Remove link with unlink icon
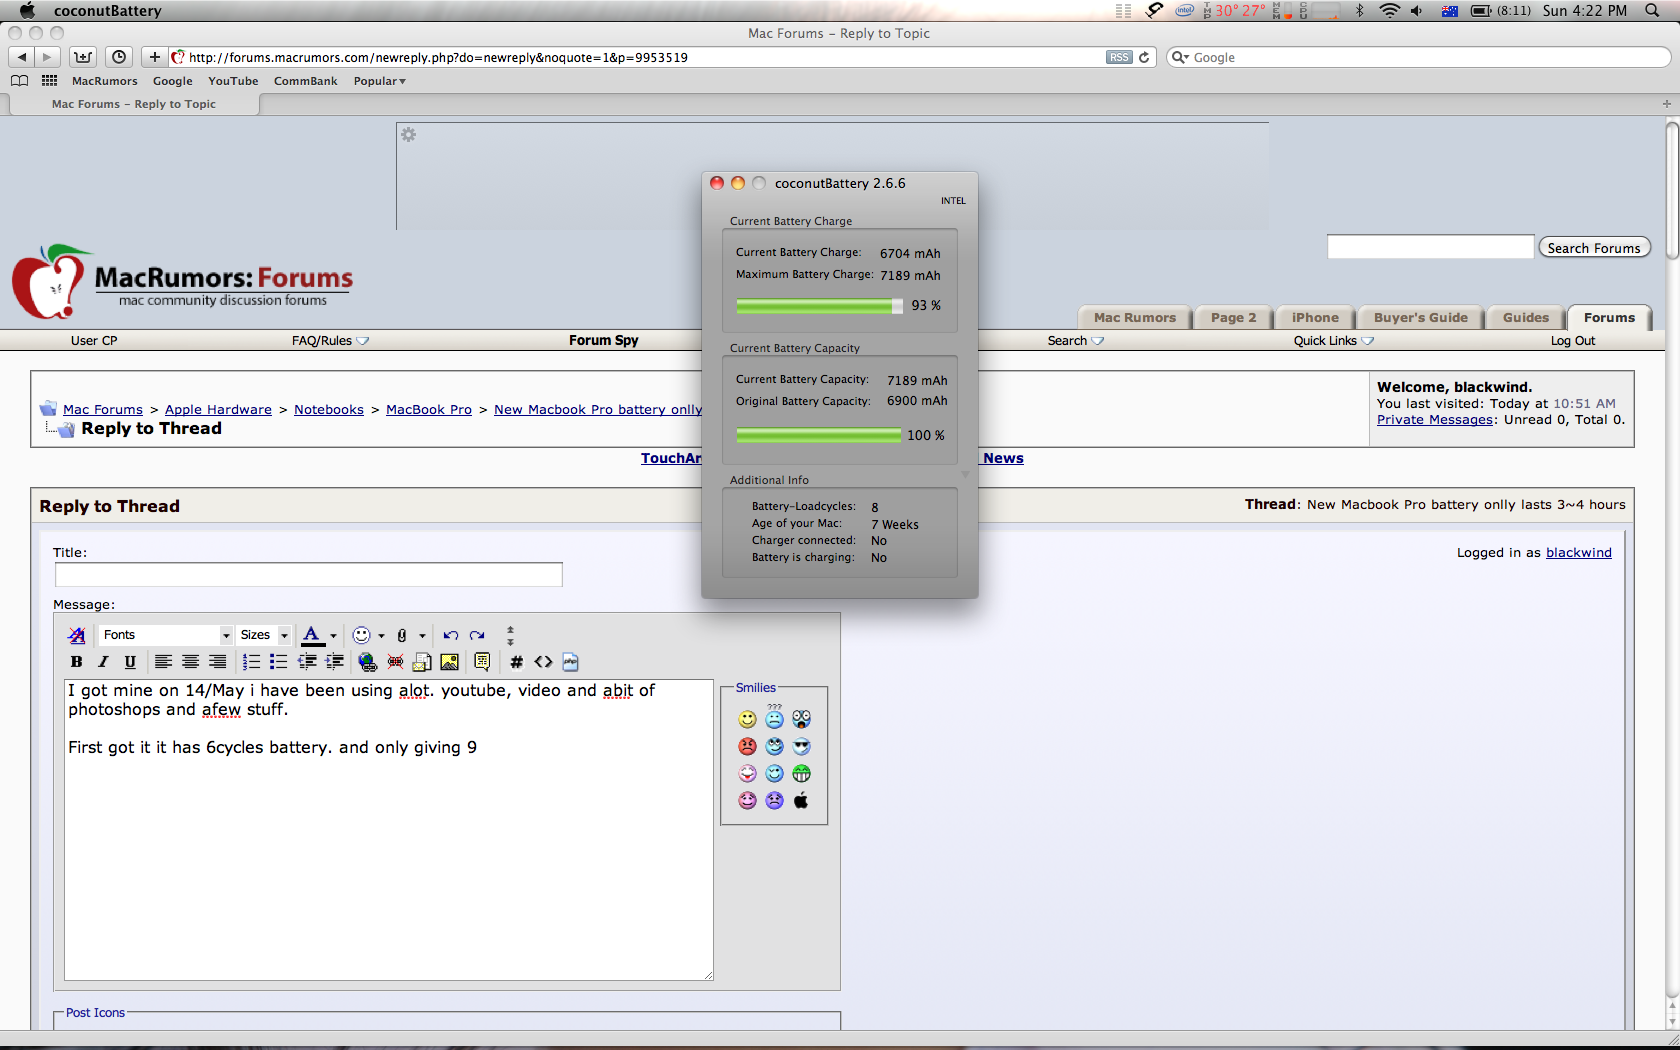This screenshot has width=1680, height=1050. 395,662
